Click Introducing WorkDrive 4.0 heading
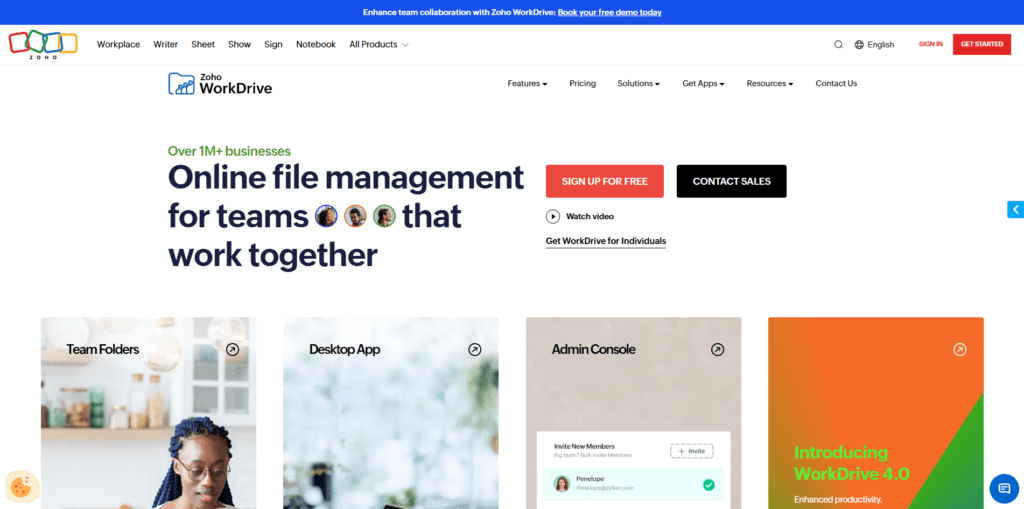The width and height of the screenshot is (1024, 509). tap(852, 463)
